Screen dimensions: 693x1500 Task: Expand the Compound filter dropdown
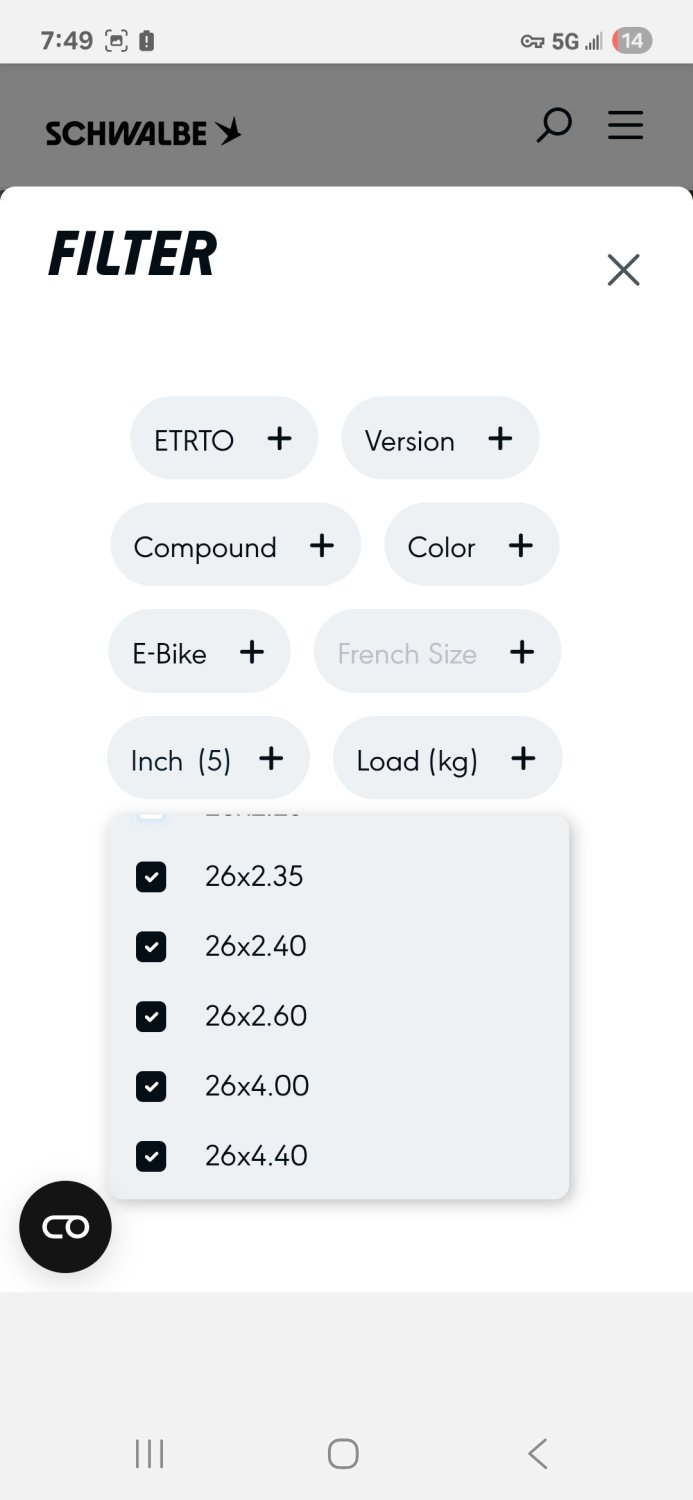point(235,546)
